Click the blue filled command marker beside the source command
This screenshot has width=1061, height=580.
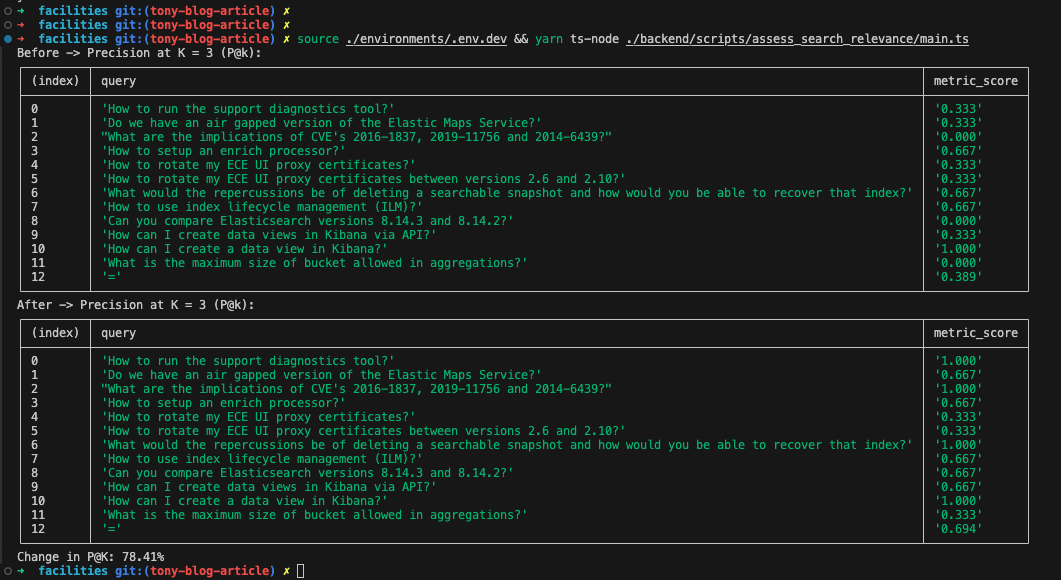pos(8,38)
